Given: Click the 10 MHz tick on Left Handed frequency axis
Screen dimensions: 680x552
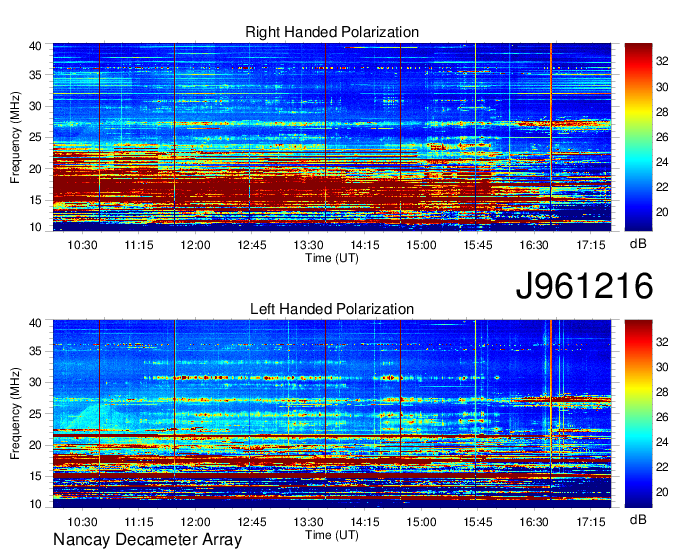Looking at the screenshot, I should pyautogui.click(x=35, y=504).
